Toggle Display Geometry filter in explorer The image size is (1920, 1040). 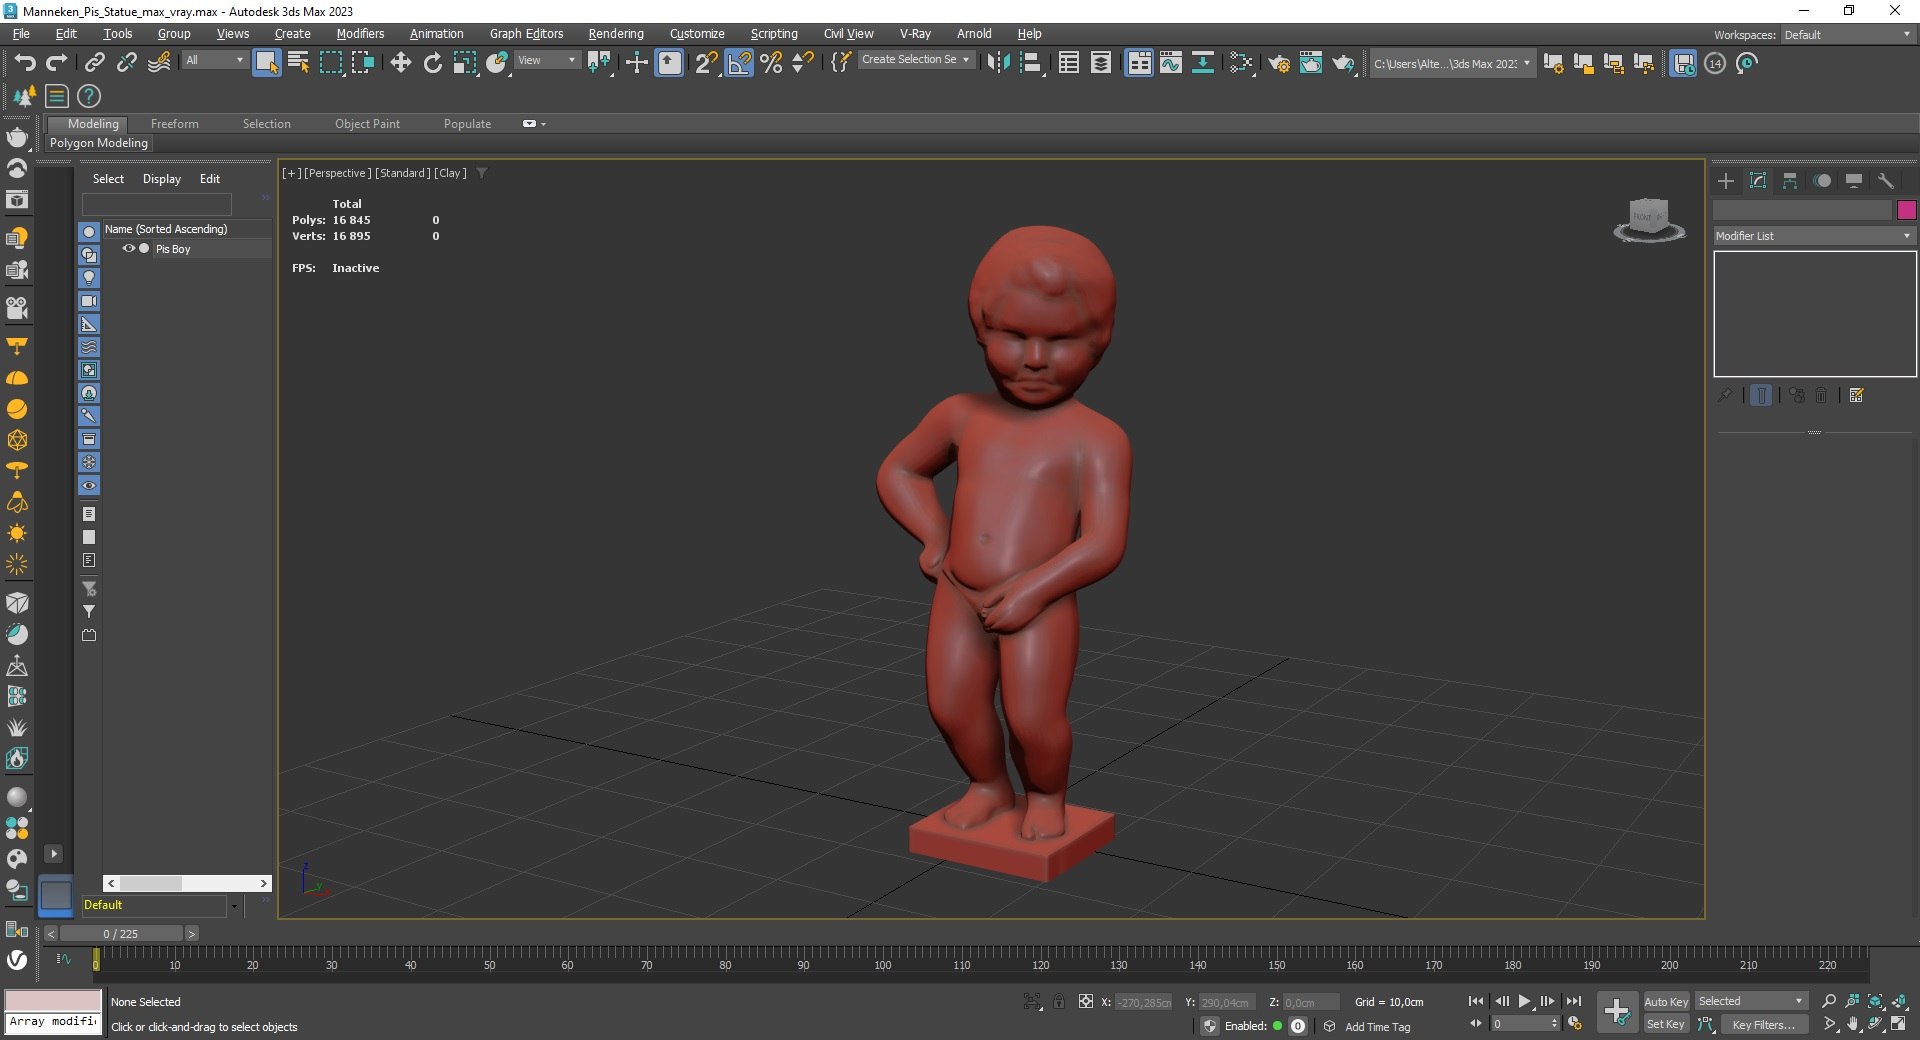coord(89,232)
